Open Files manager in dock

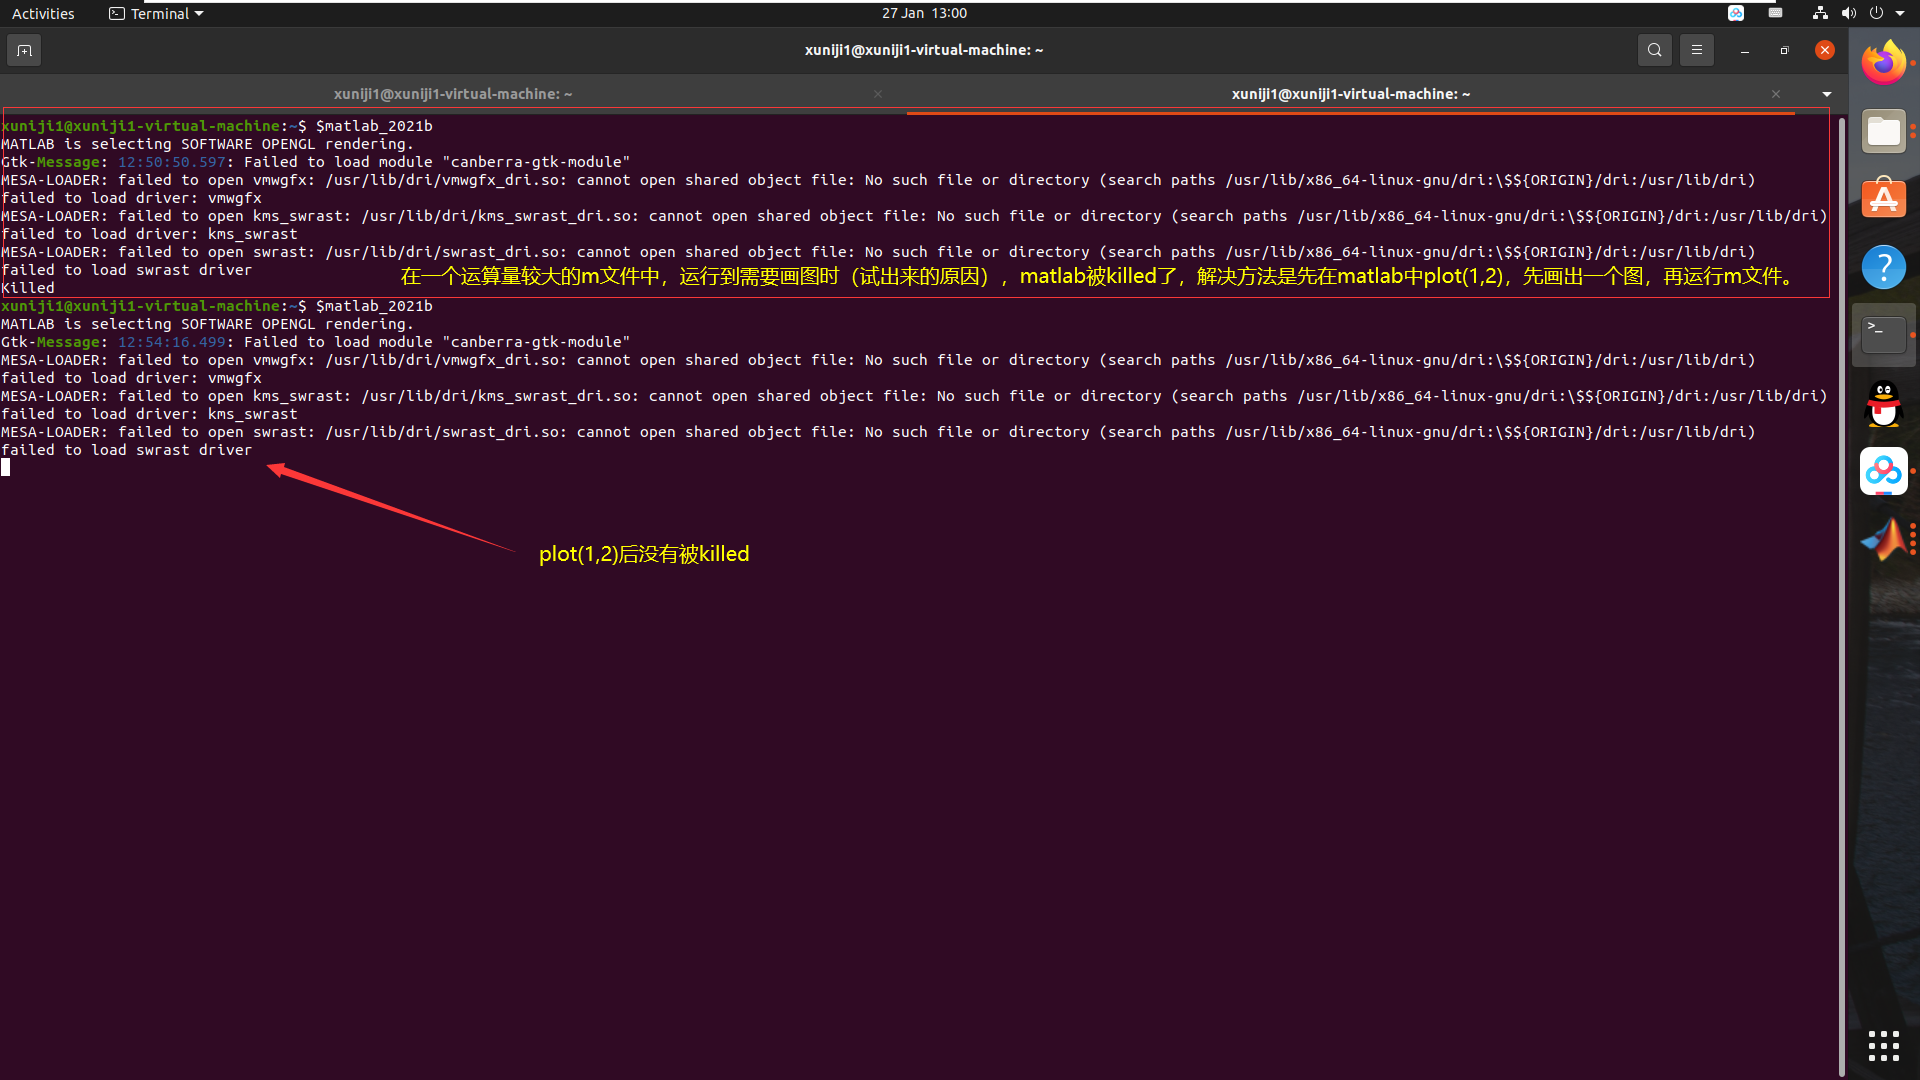click(1884, 132)
